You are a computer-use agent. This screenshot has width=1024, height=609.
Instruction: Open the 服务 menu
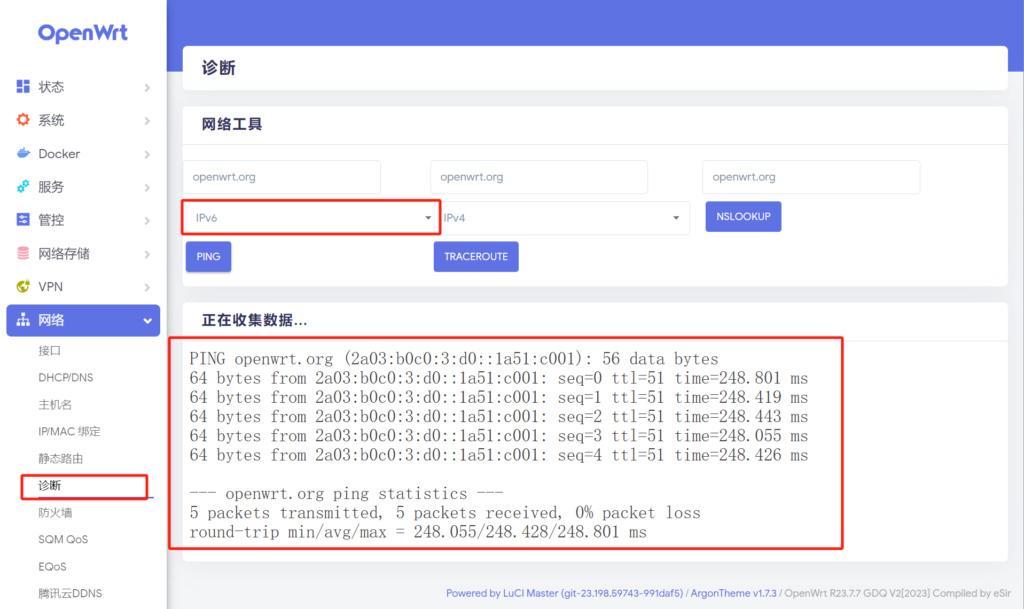click(x=83, y=187)
